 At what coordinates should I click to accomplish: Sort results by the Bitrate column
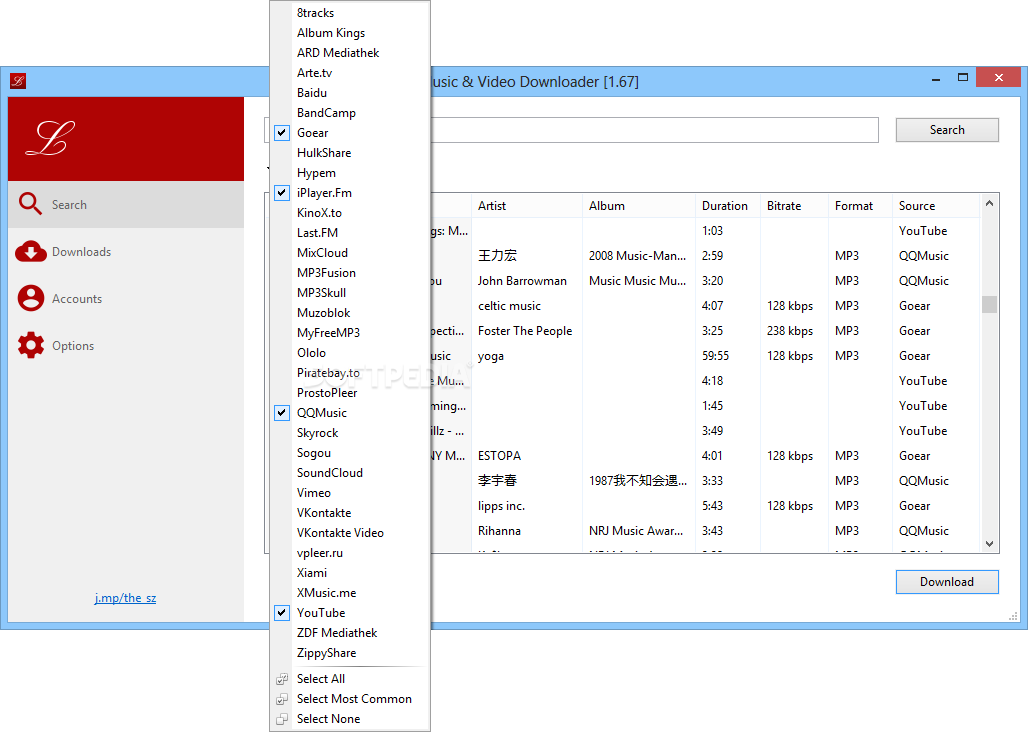[x=794, y=206]
